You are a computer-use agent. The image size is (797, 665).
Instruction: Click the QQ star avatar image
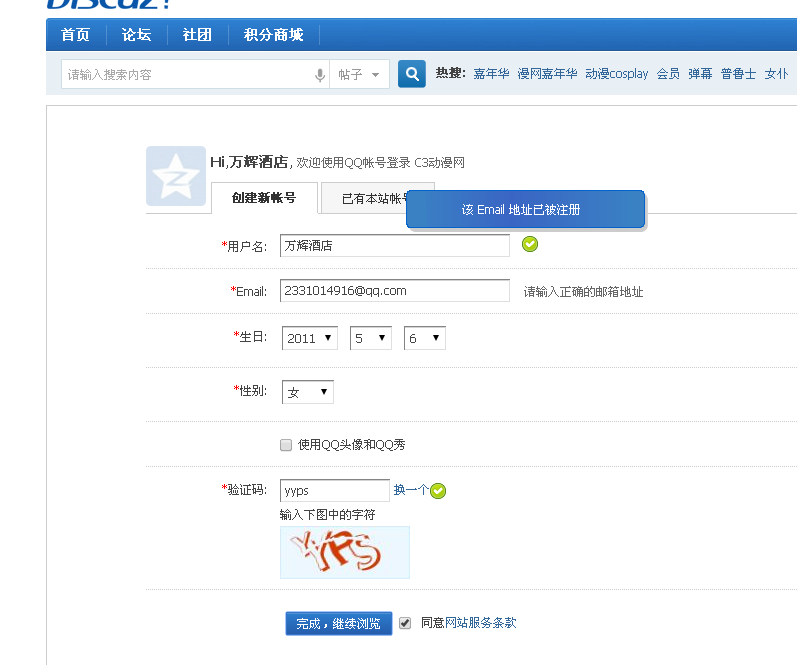176,176
